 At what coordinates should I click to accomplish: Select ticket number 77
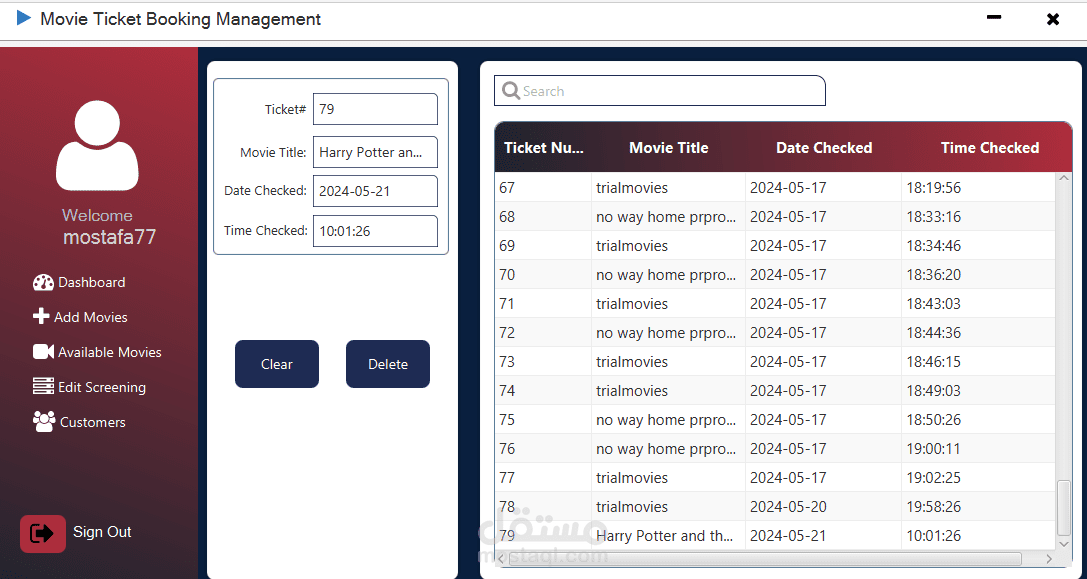click(507, 478)
